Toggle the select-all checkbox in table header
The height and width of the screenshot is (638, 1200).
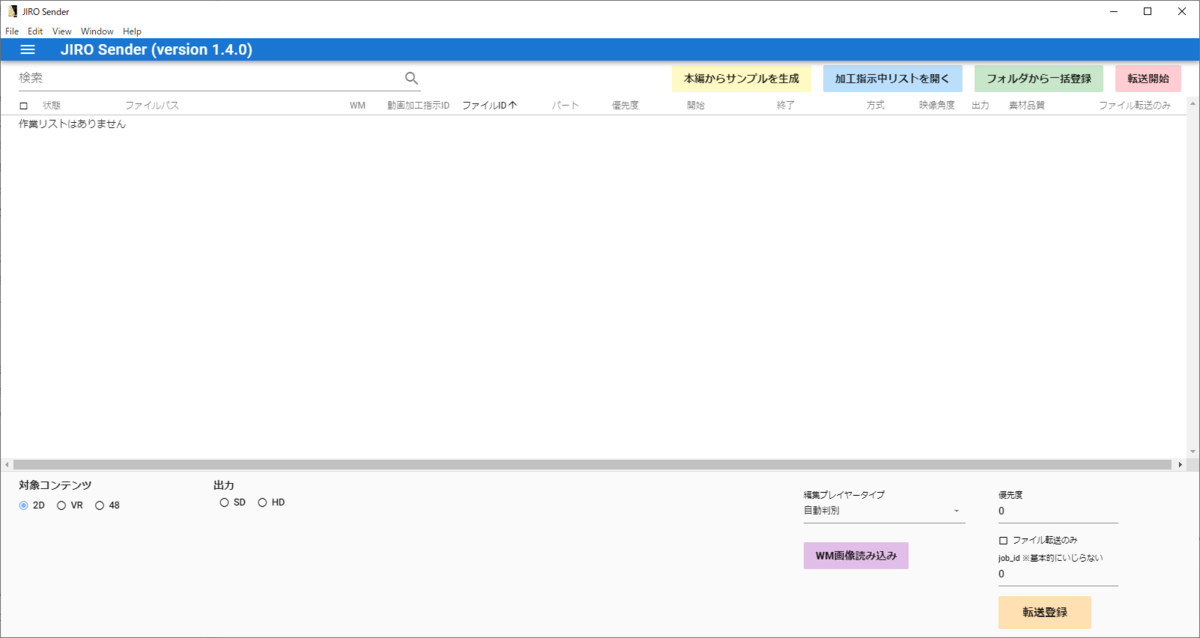(24, 105)
